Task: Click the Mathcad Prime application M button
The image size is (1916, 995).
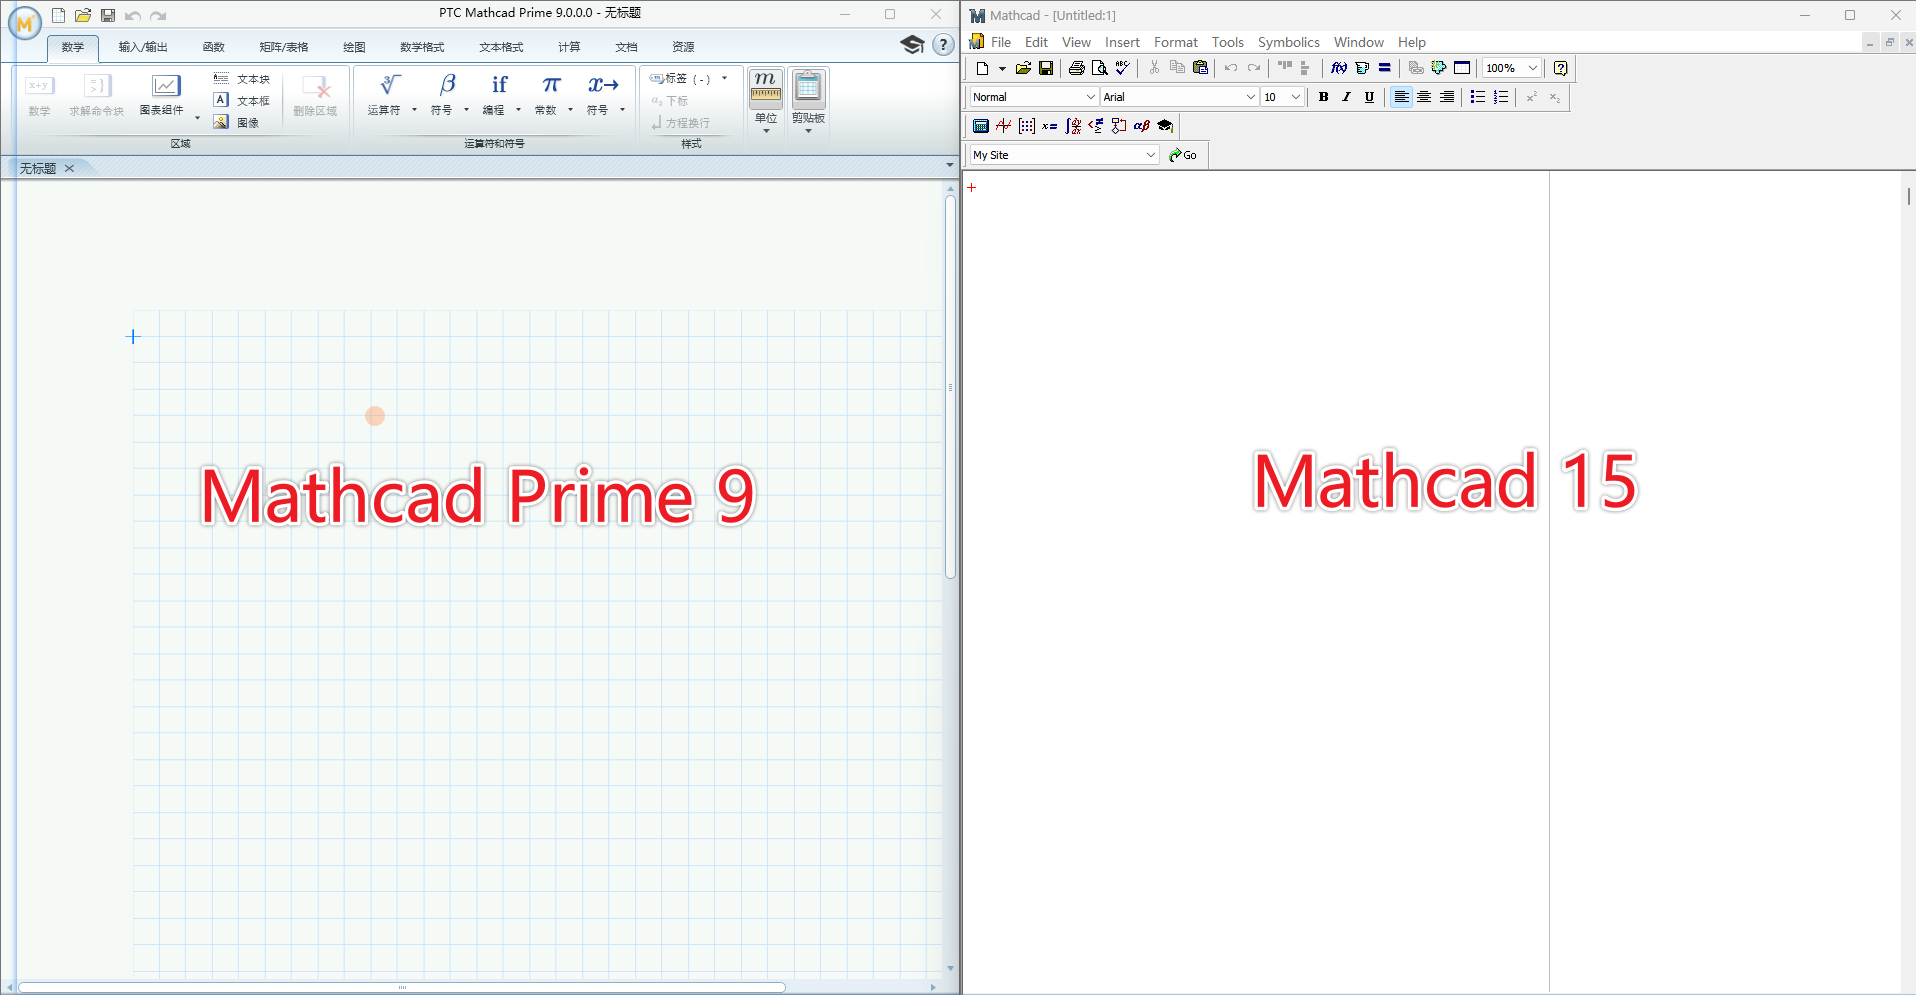Action: pos(25,22)
